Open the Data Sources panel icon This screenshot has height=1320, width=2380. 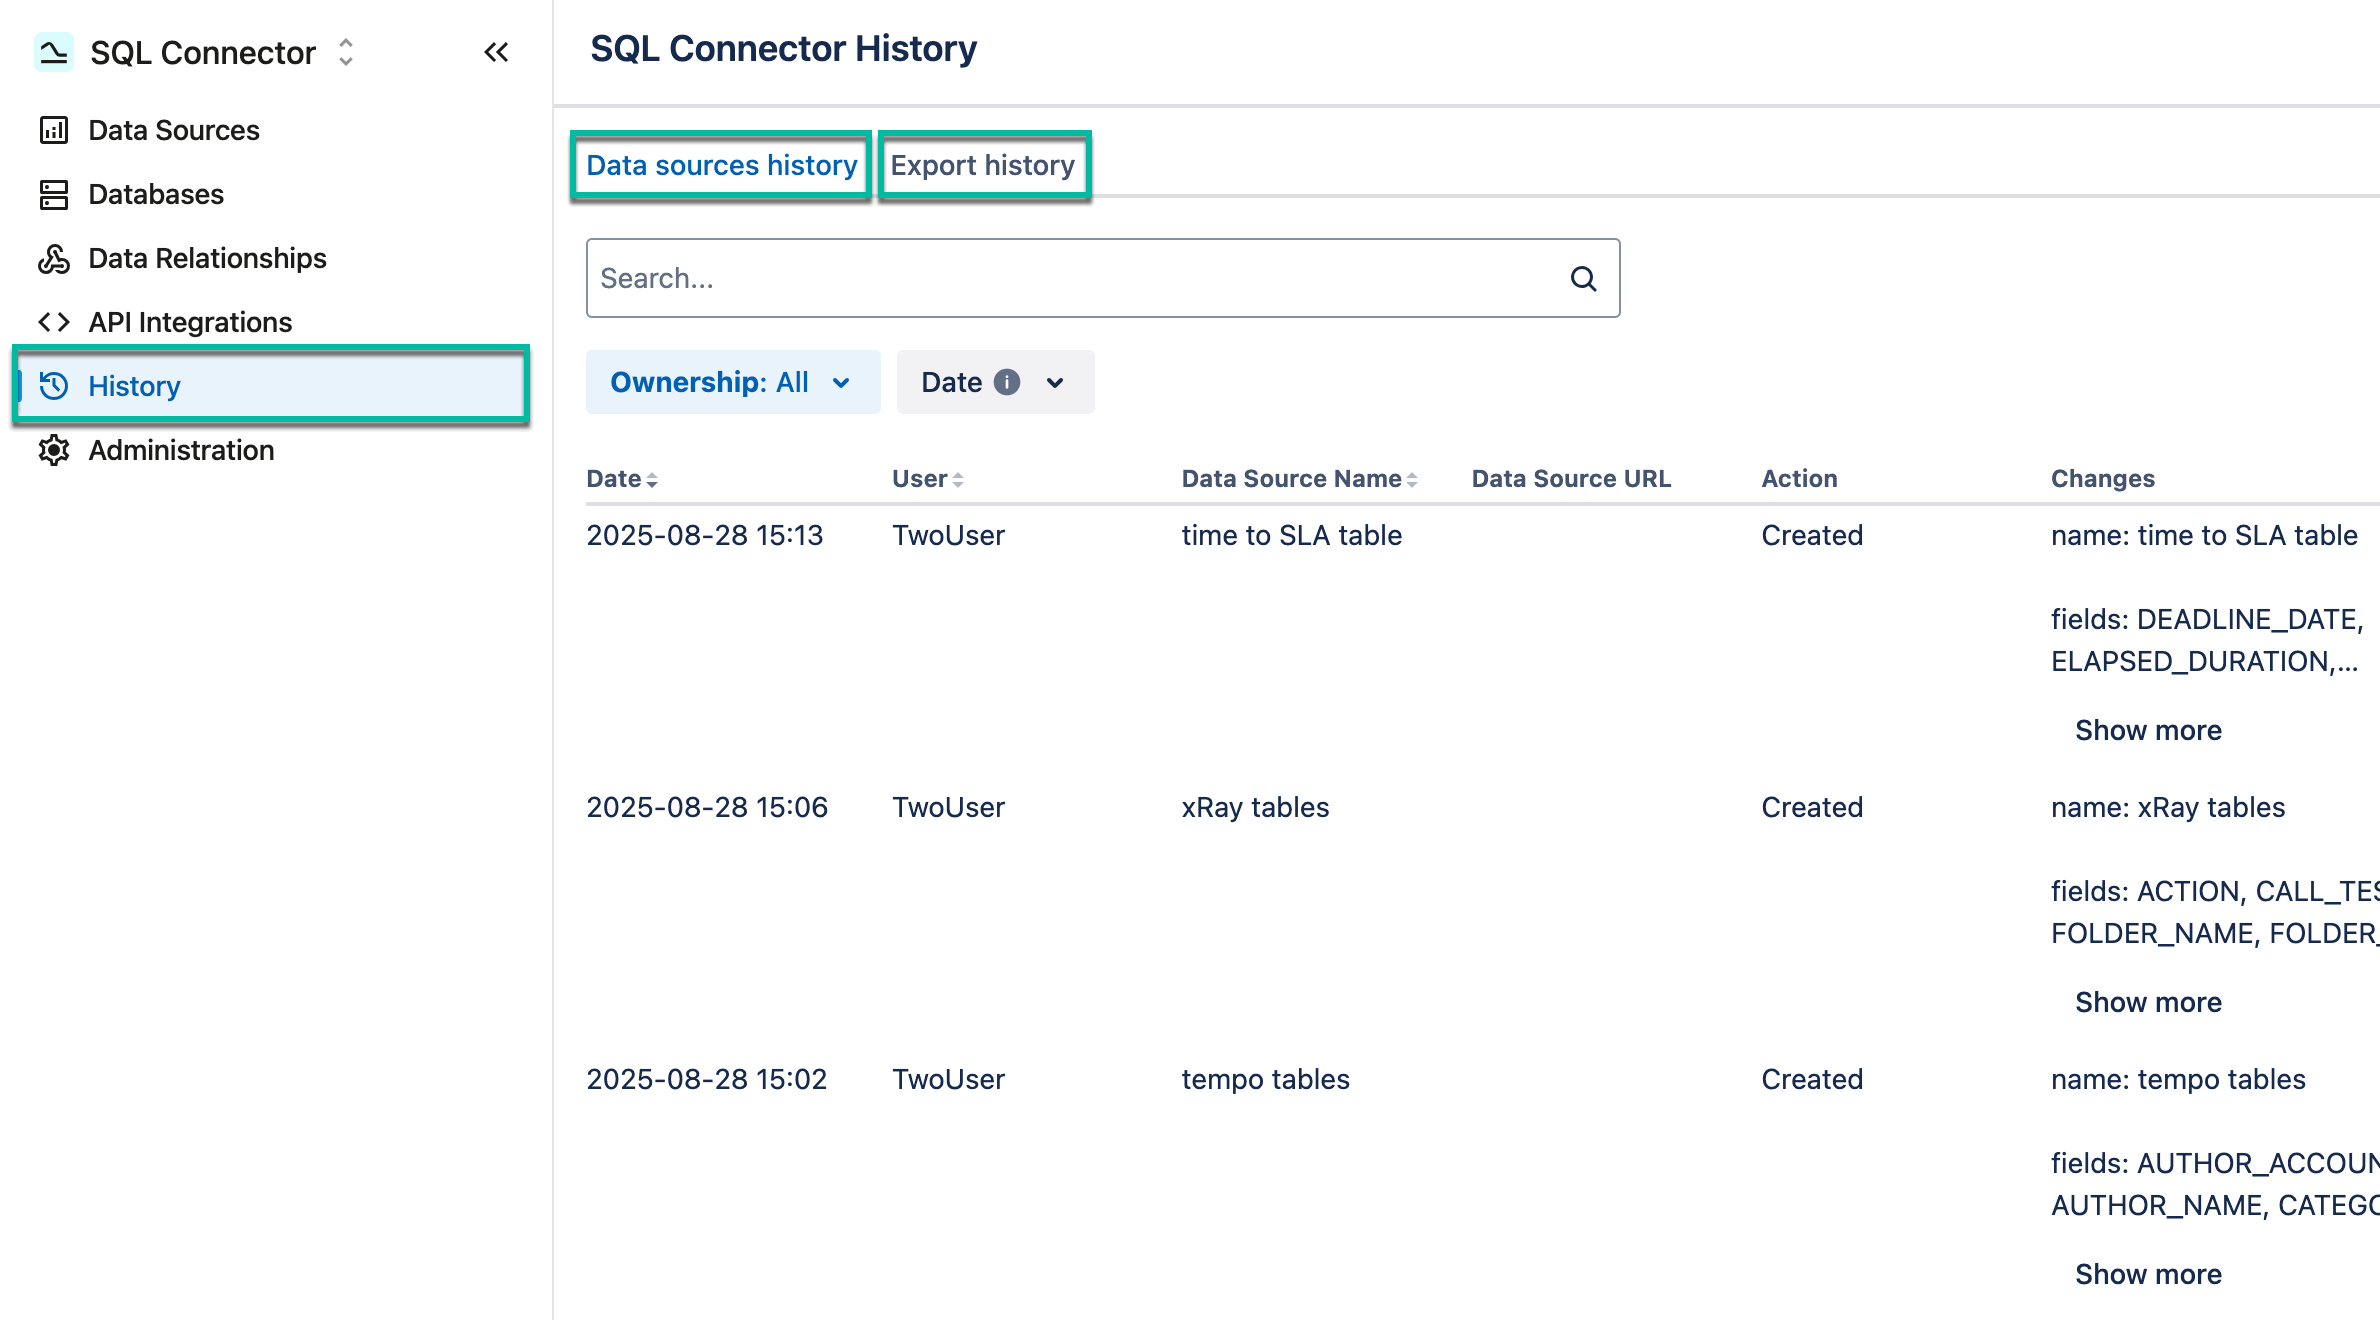click(x=54, y=130)
